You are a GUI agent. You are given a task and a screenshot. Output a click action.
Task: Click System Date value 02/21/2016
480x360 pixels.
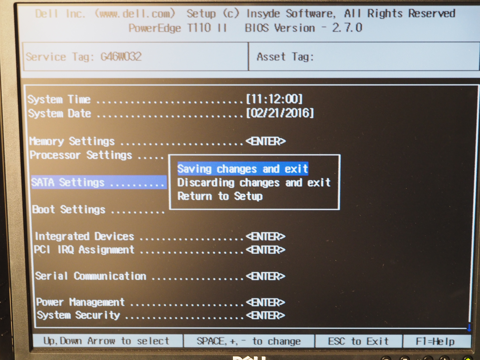pyautogui.click(x=280, y=113)
